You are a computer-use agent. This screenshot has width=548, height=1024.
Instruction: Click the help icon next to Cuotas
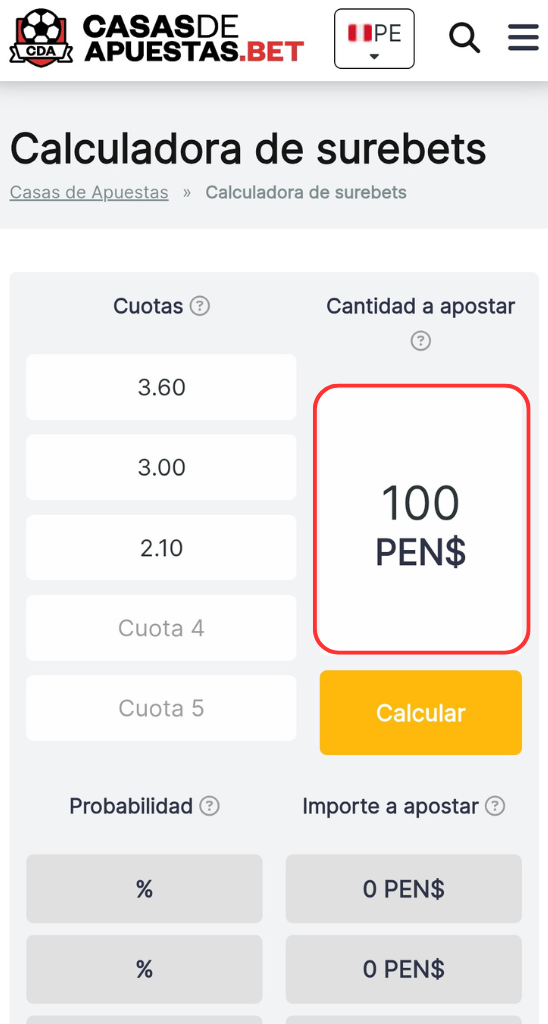point(199,306)
